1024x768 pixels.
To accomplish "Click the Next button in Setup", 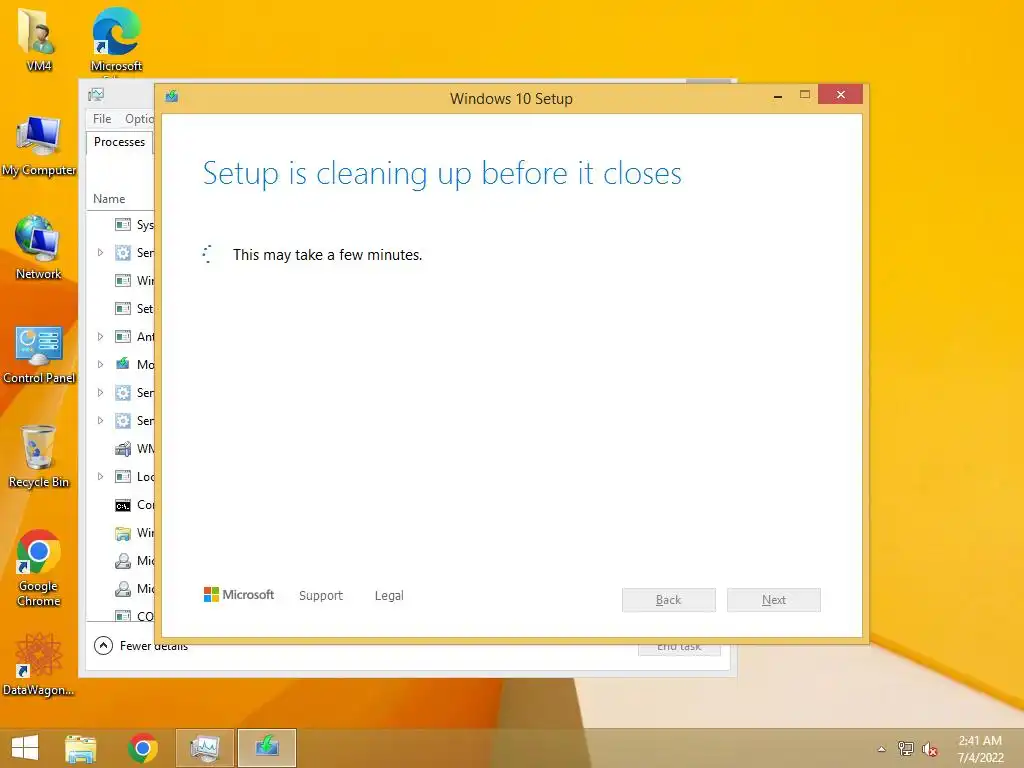I will click(x=774, y=600).
